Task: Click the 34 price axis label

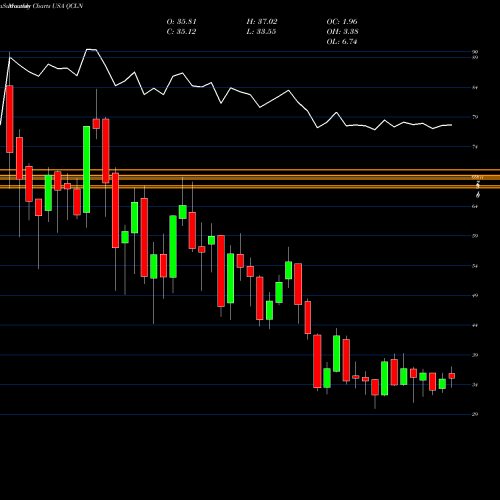Action: point(475,385)
